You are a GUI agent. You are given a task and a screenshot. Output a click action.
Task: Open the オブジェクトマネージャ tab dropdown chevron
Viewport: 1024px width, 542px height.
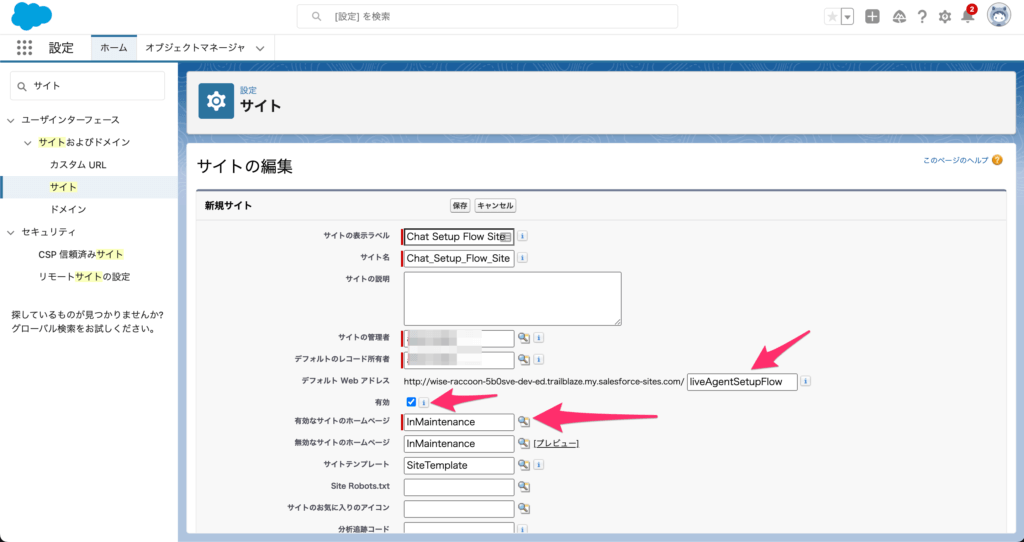coord(260,48)
